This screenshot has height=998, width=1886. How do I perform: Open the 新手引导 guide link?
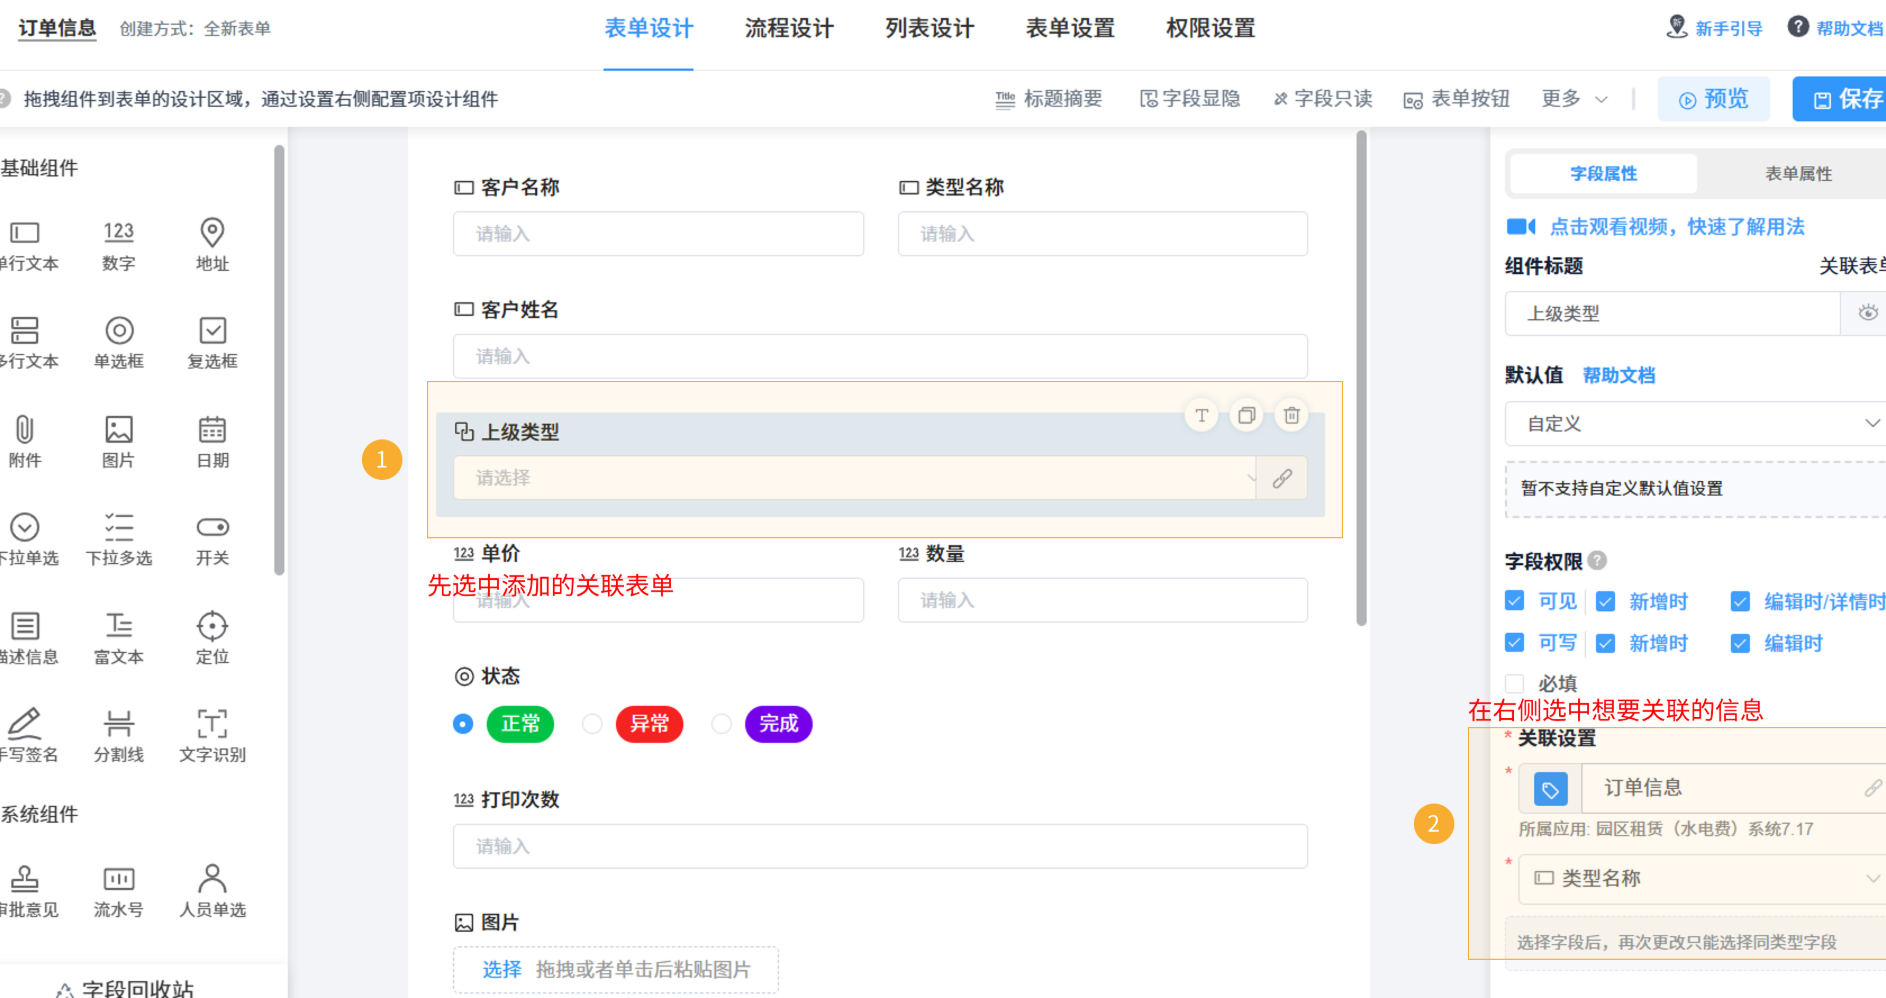tap(1714, 28)
